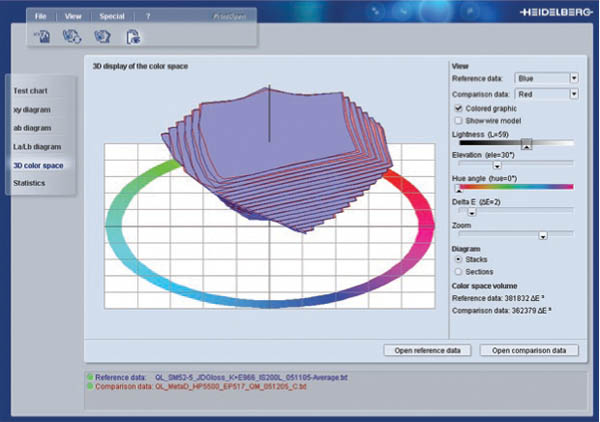This screenshot has height=422, width=600.
Task: Open the Comparison data color dropdown
Action: [x=574, y=93]
